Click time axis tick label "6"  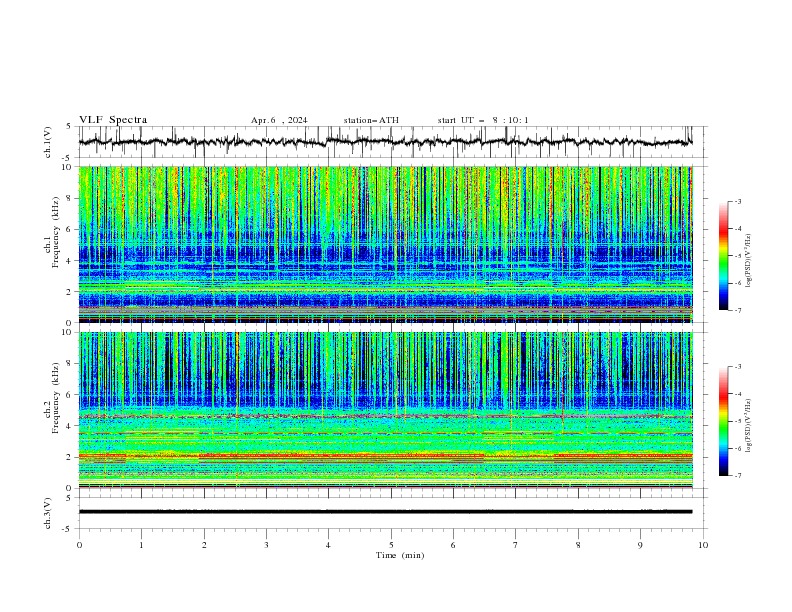pos(453,545)
